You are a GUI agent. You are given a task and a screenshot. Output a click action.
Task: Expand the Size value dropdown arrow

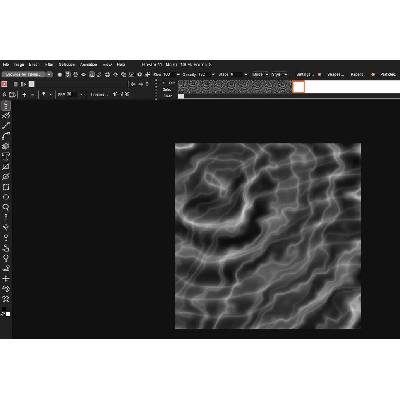coord(178,75)
